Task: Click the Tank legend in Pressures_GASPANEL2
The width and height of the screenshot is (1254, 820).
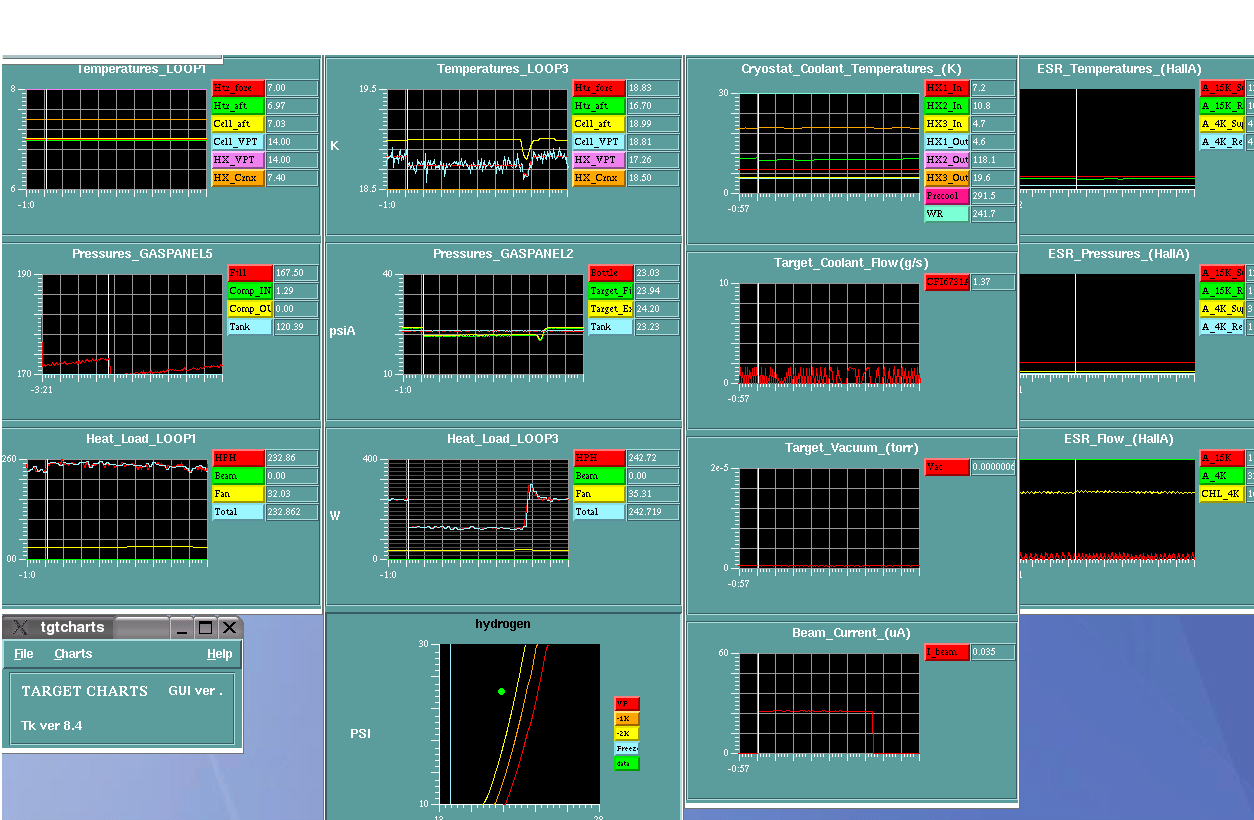Action: (x=610, y=327)
